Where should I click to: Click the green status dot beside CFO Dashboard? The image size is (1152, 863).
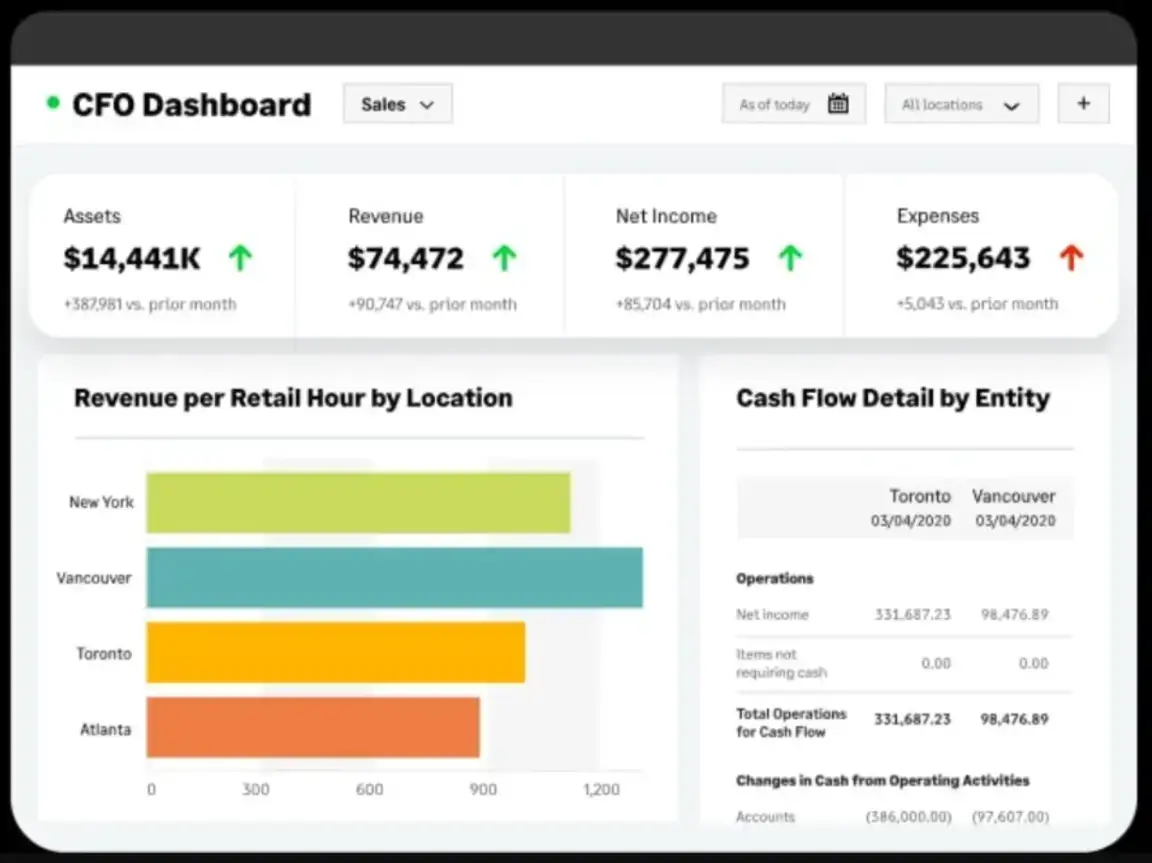coord(52,103)
